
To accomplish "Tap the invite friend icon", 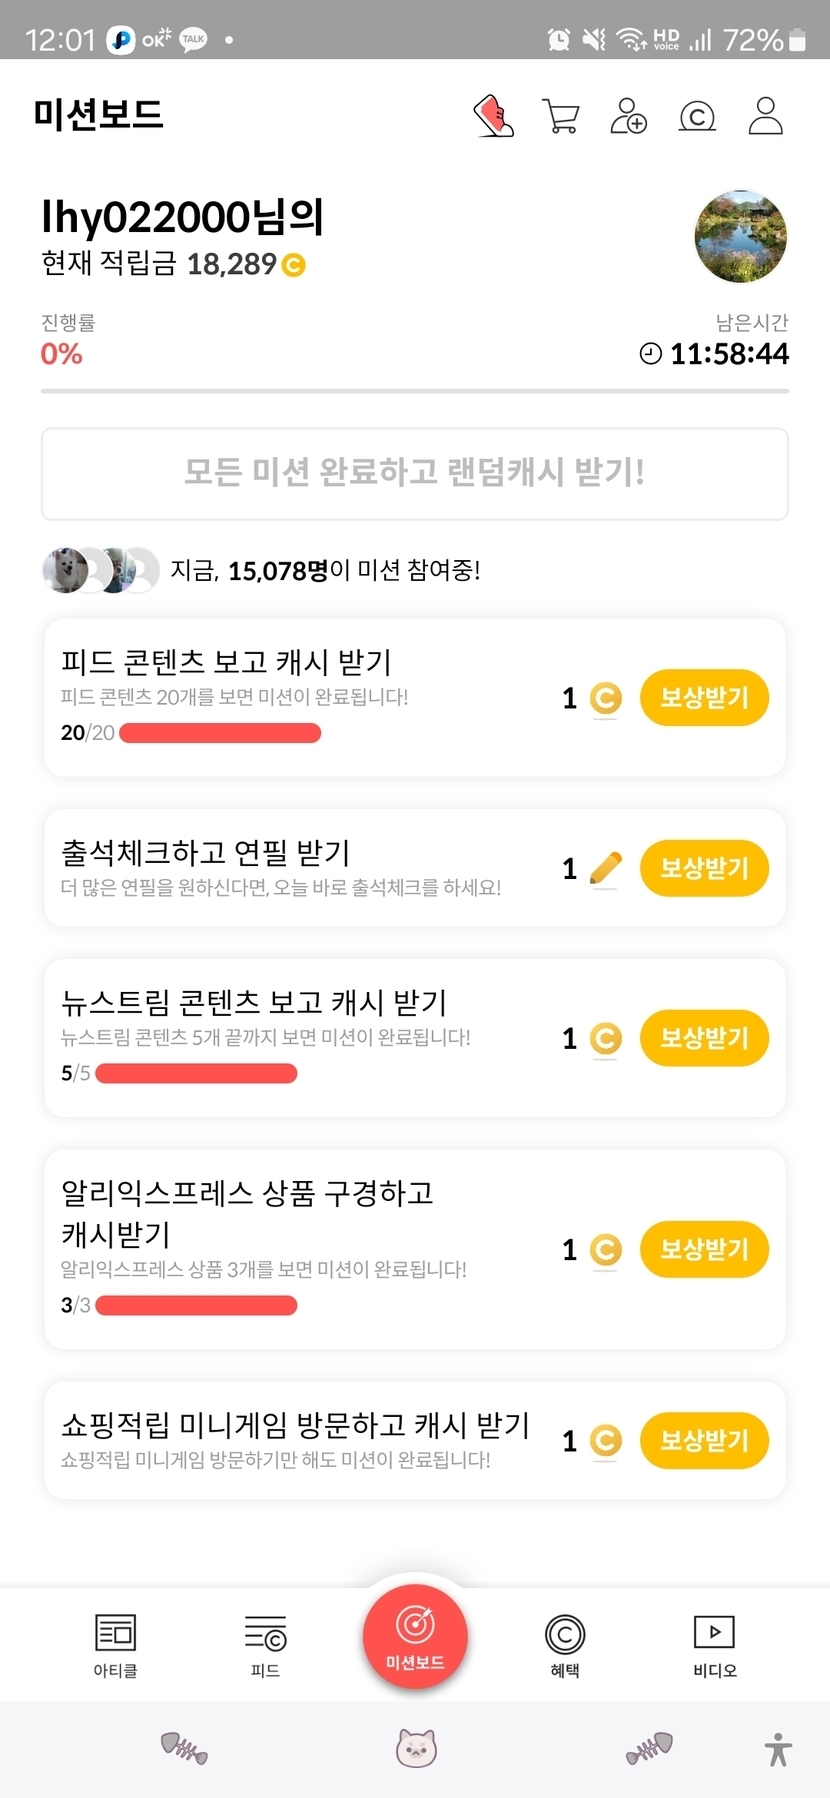I will (628, 116).
